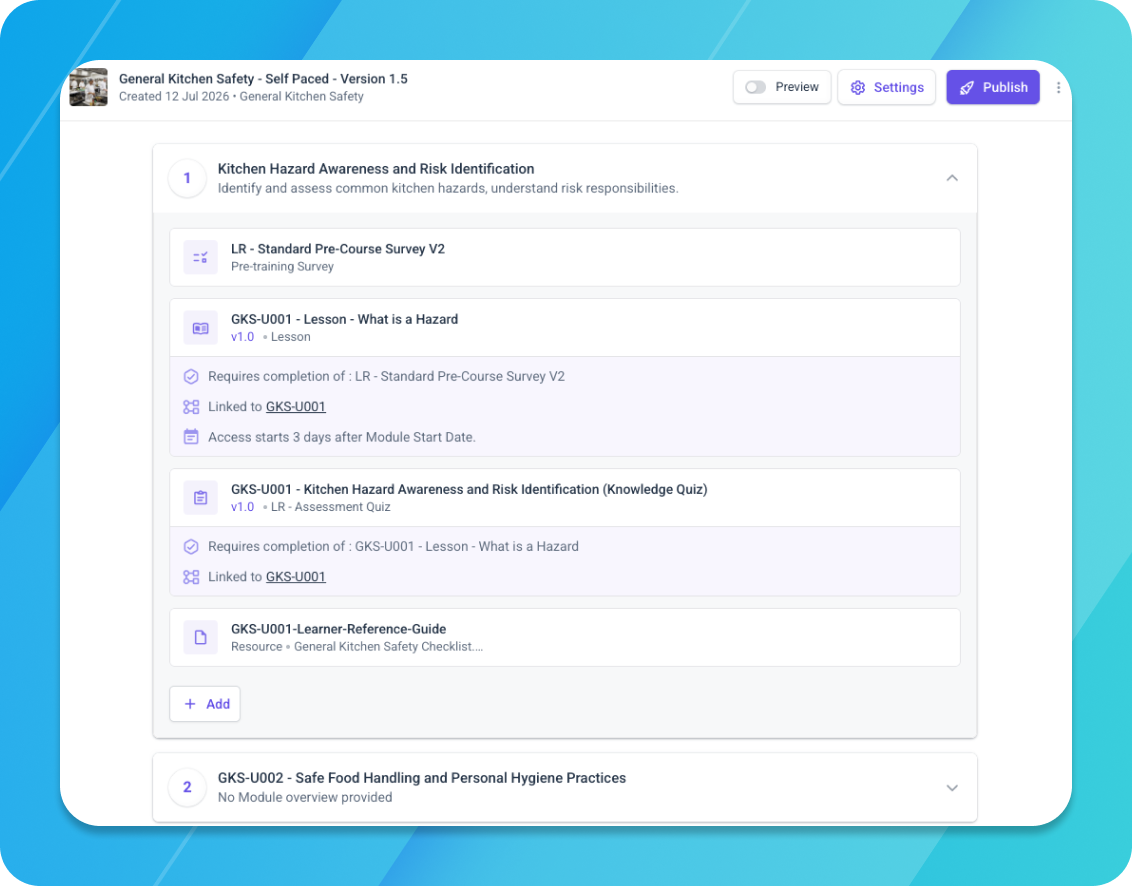
Task: Open GKS-U001 link under the Knowledge Quiz
Action: coord(296,577)
